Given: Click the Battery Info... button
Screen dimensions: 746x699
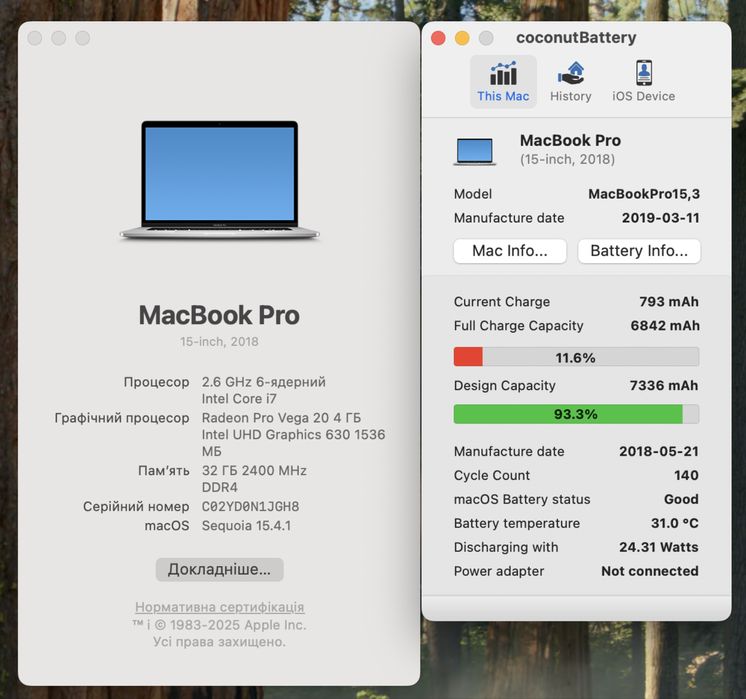Looking at the screenshot, I should click(x=639, y=251).
